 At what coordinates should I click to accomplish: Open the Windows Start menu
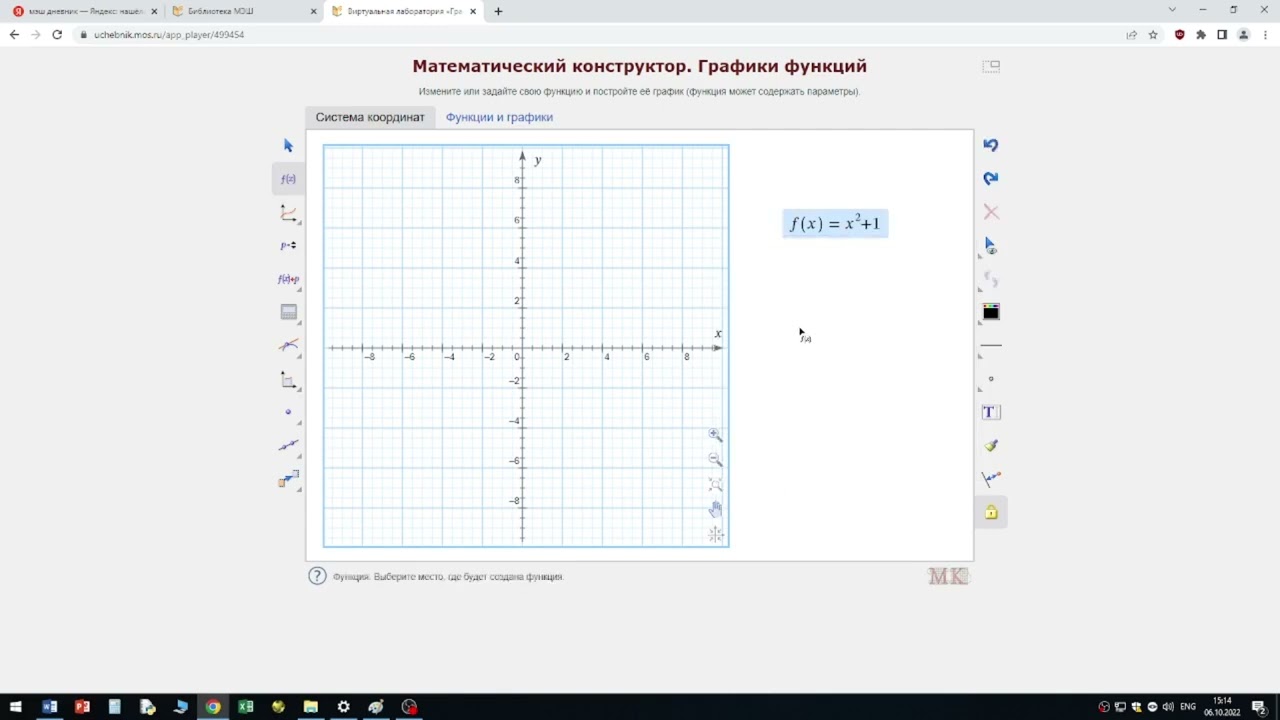coord(16,707)
